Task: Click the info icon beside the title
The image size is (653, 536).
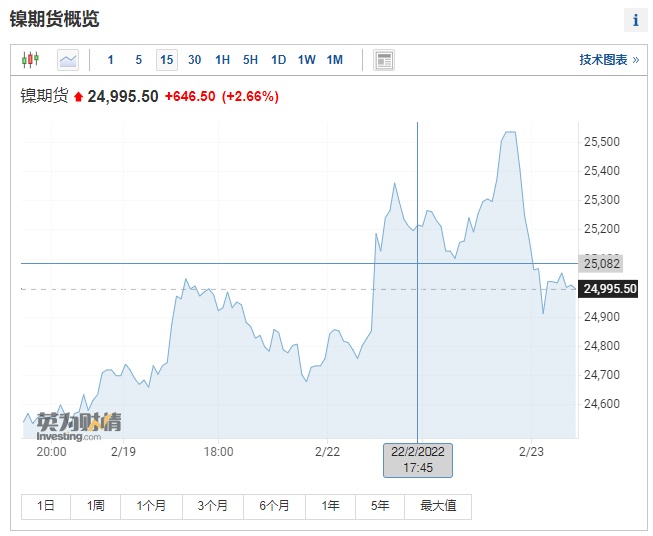Action: click(635, 21)
